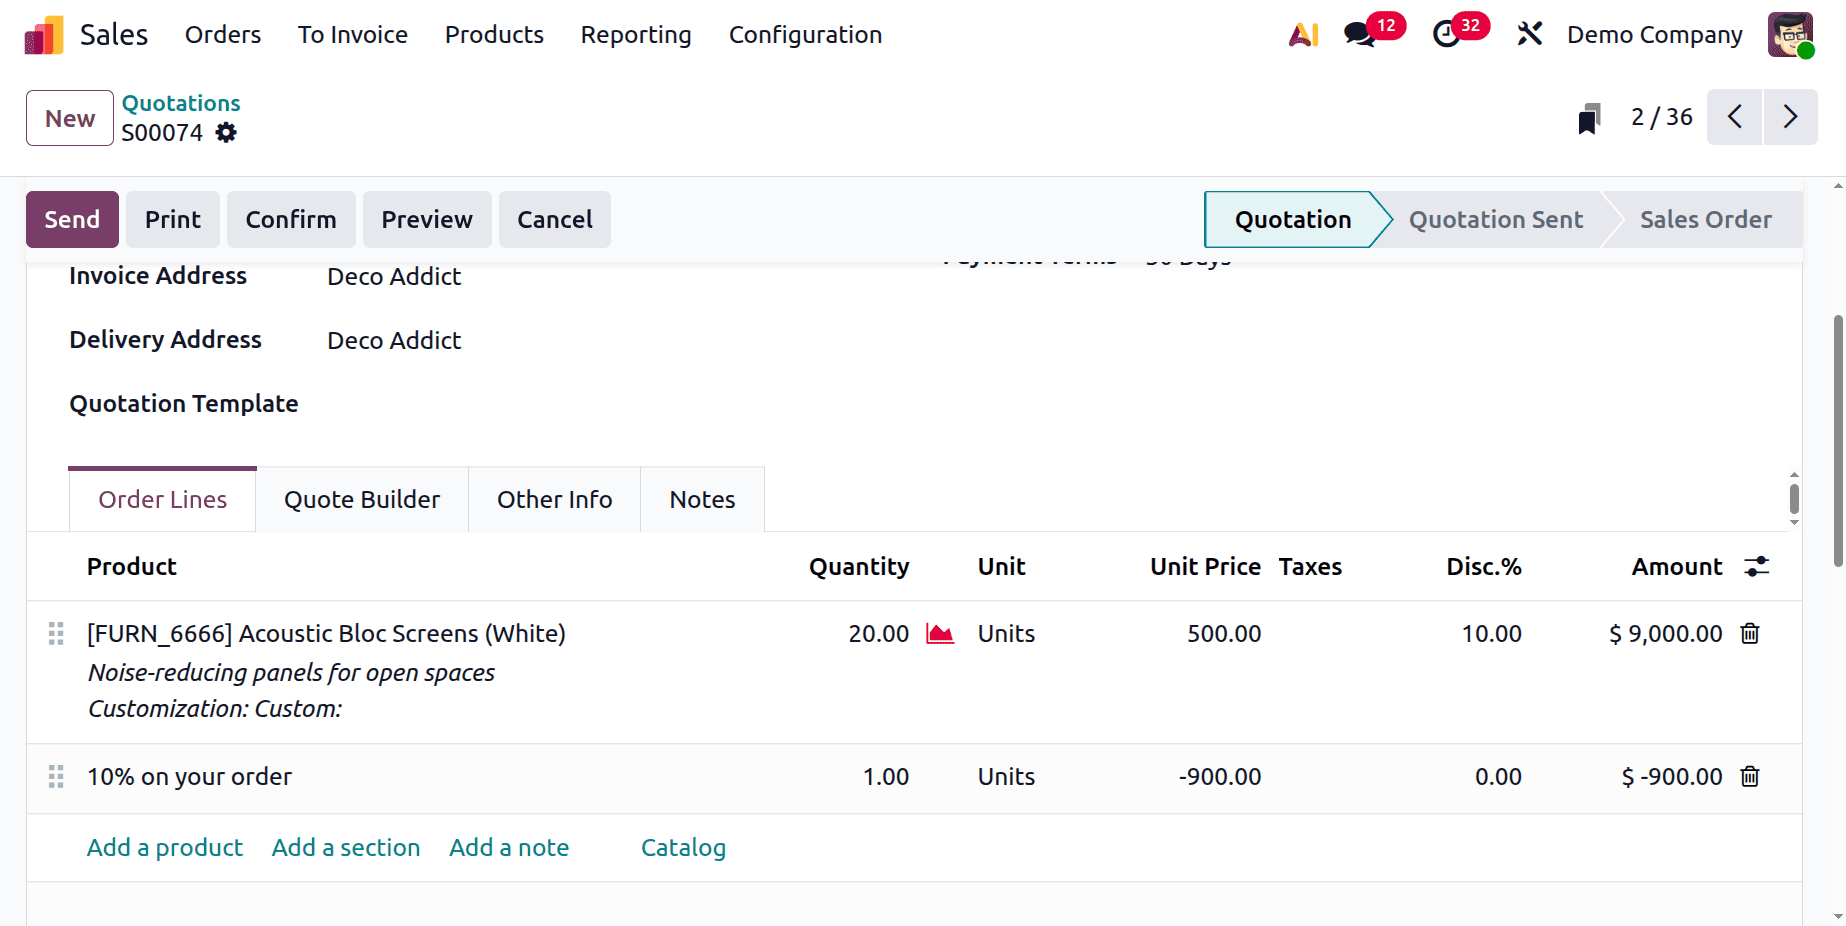Click Add a product link
Viewport: 1846px width, 926px height.
pyautogui.click(x=164, y=847)
